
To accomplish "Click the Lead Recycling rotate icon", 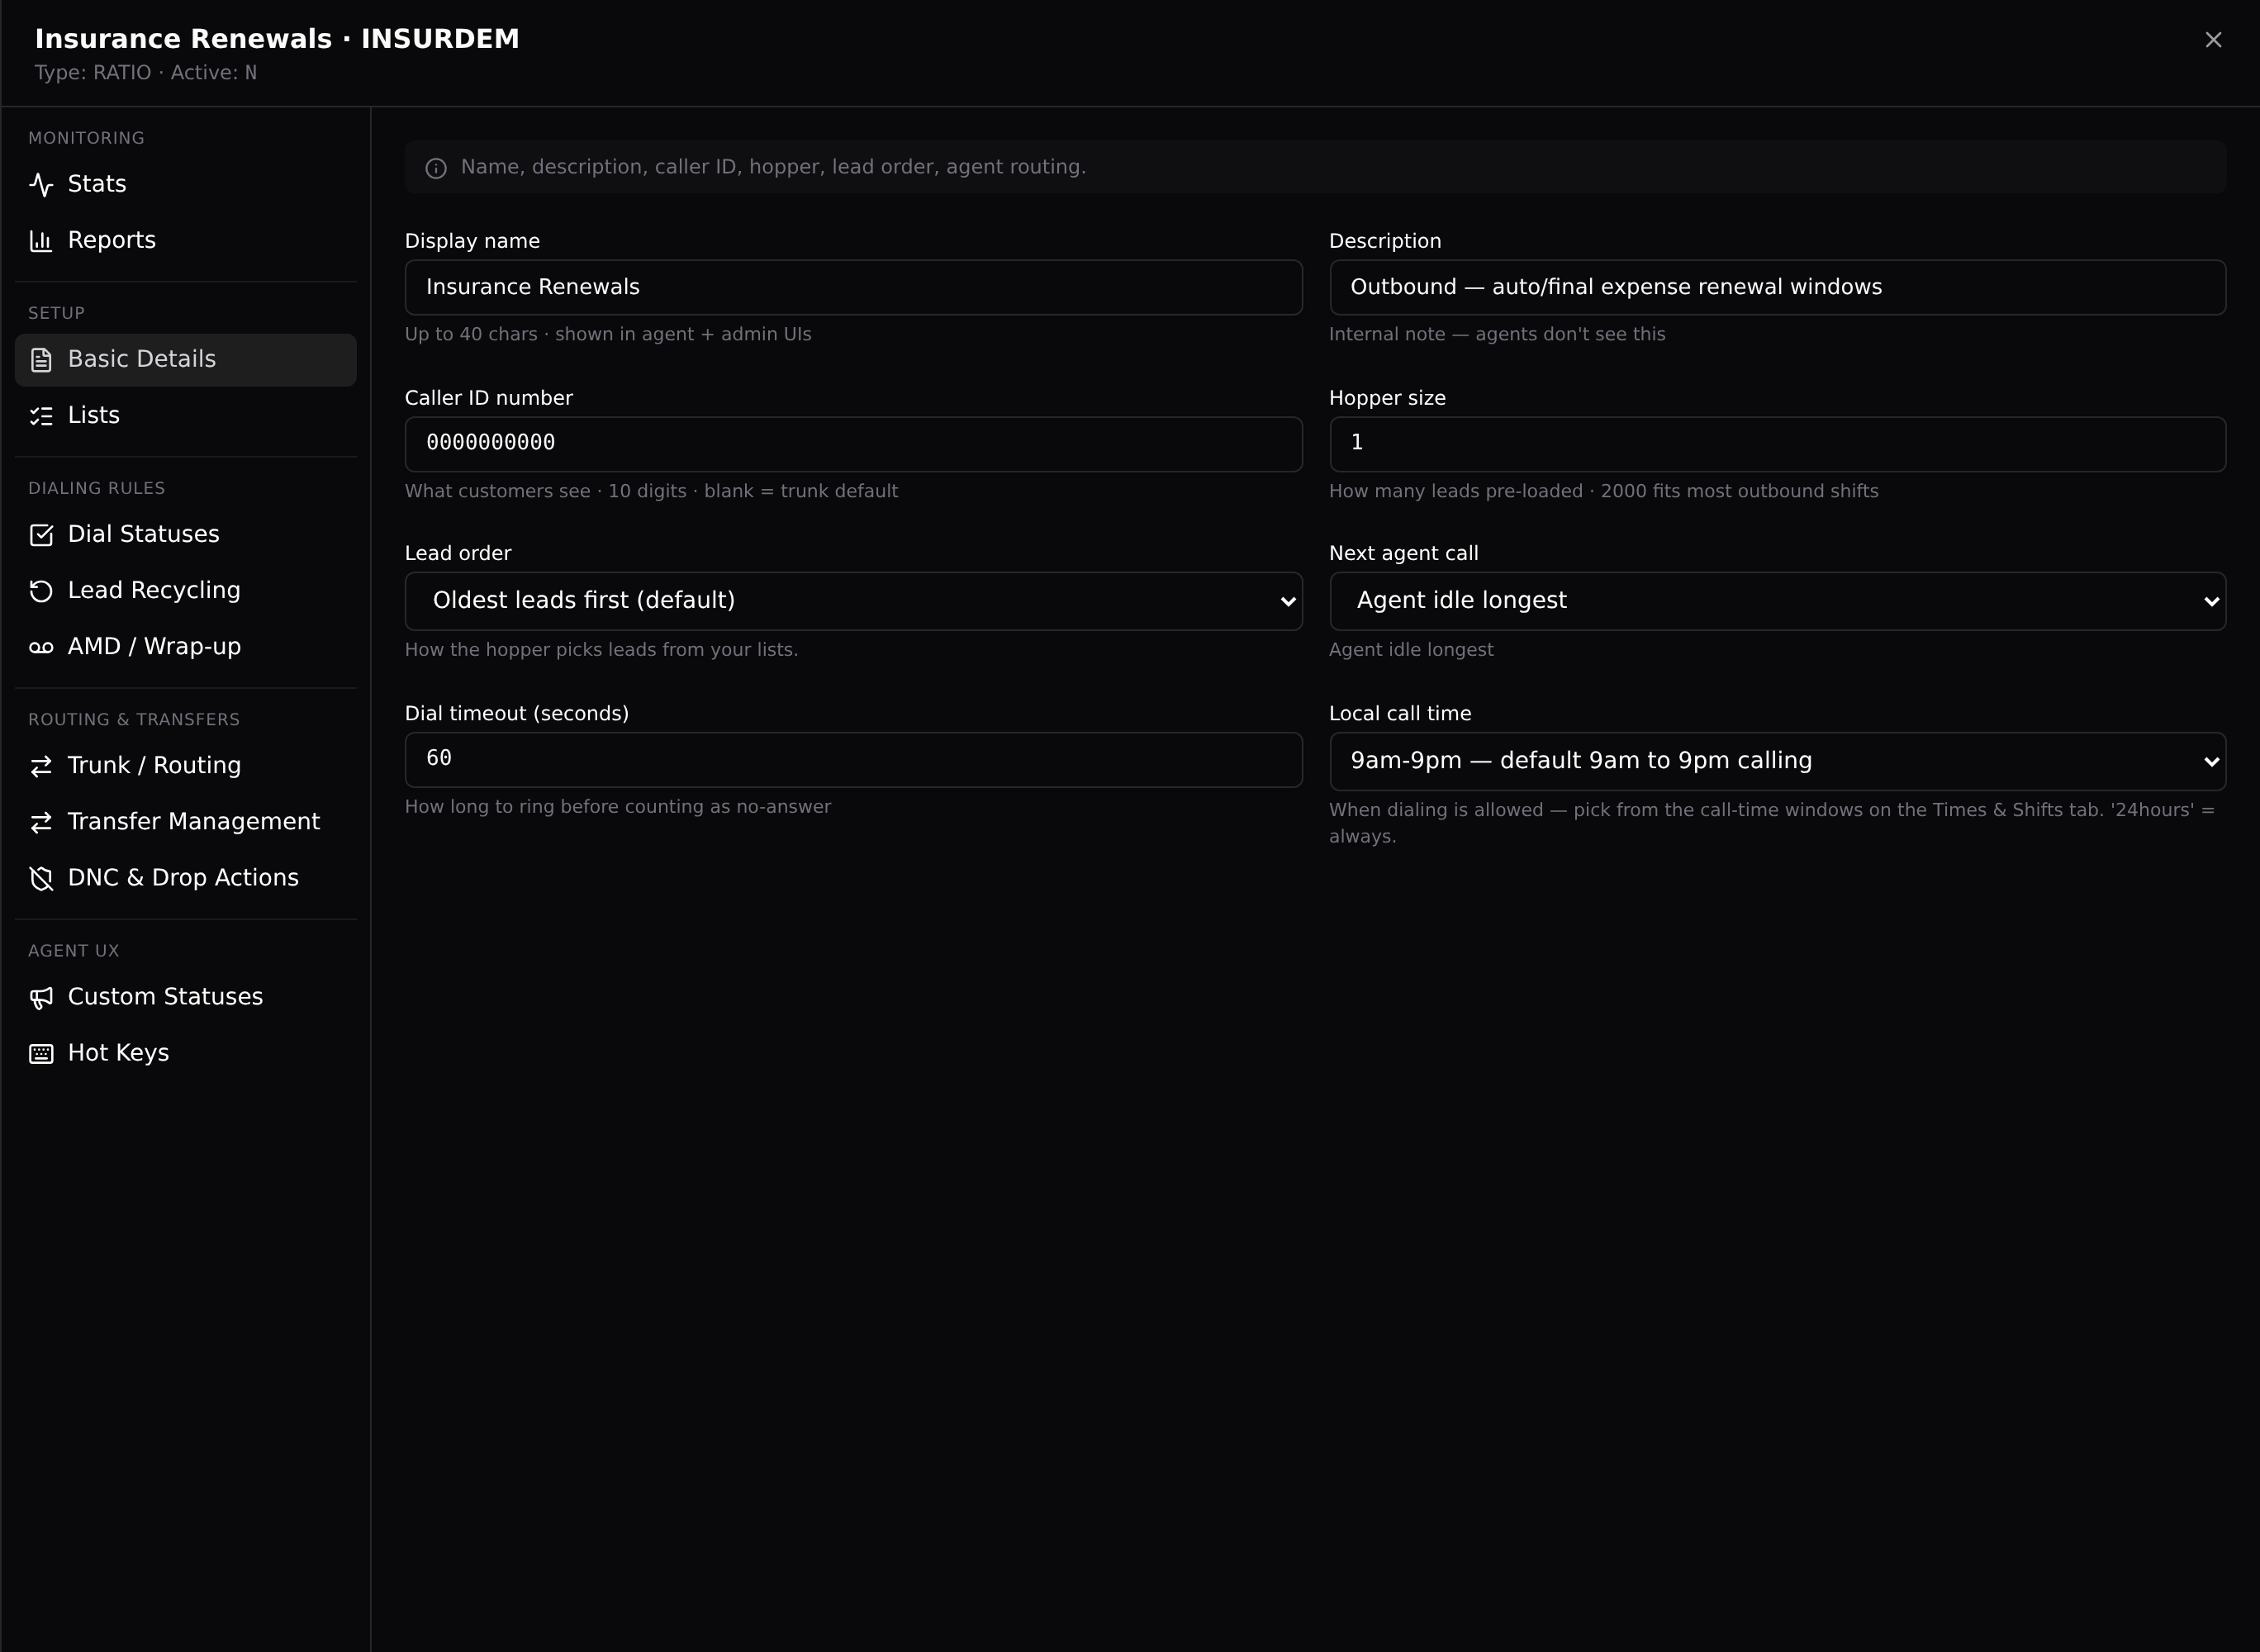I will (41, 590).
